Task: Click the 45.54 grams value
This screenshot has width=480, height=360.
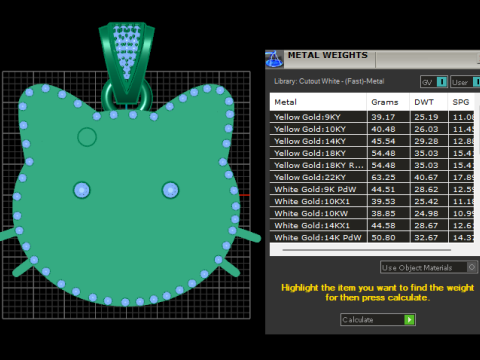Action: (x=383, y=141)
